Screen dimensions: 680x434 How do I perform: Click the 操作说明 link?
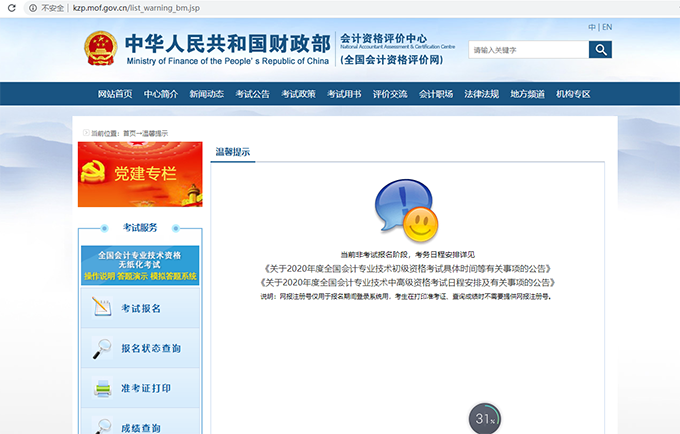[x=98, y=276]
